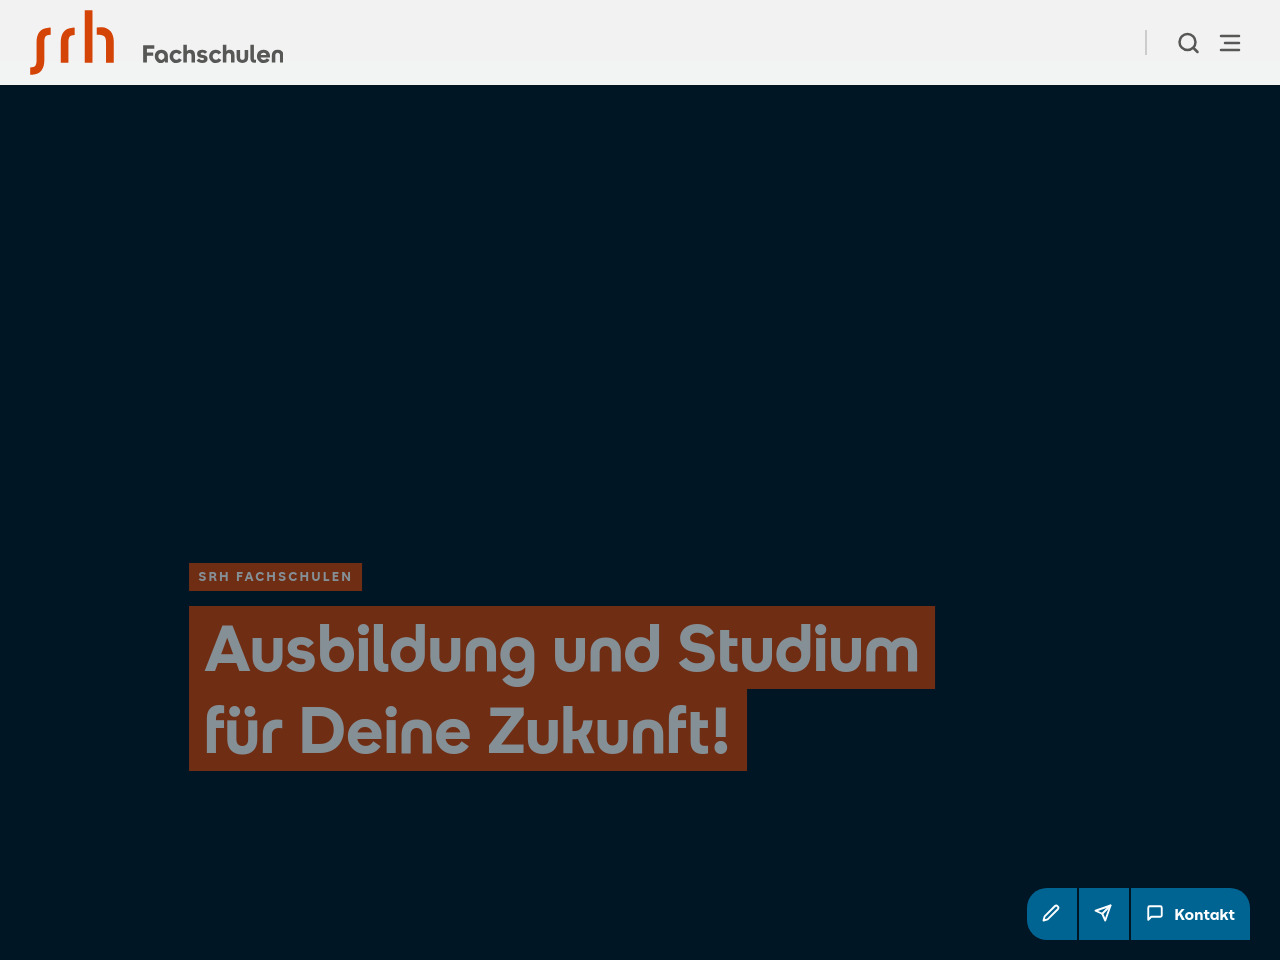Click the vertical divider beside the search icon
Screen dimensions: 1280x960
tap(1146, 43)
